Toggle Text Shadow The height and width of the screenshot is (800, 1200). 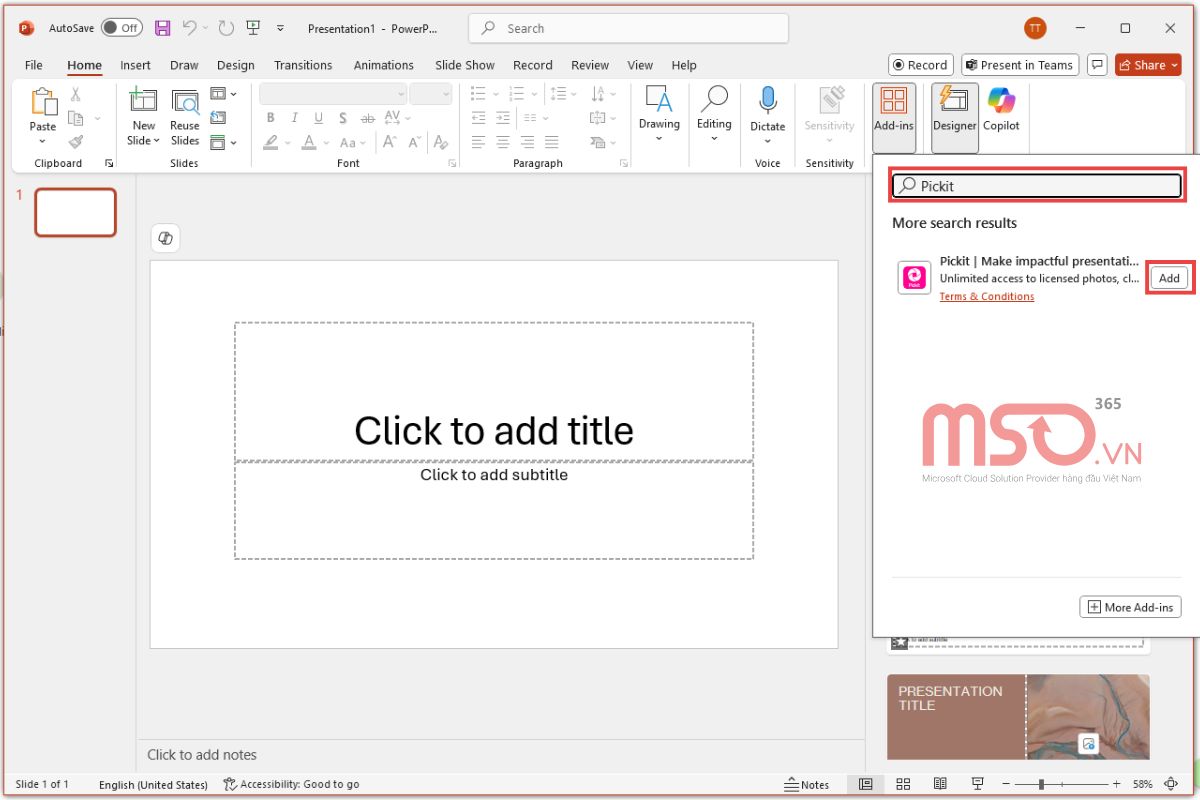342,118
